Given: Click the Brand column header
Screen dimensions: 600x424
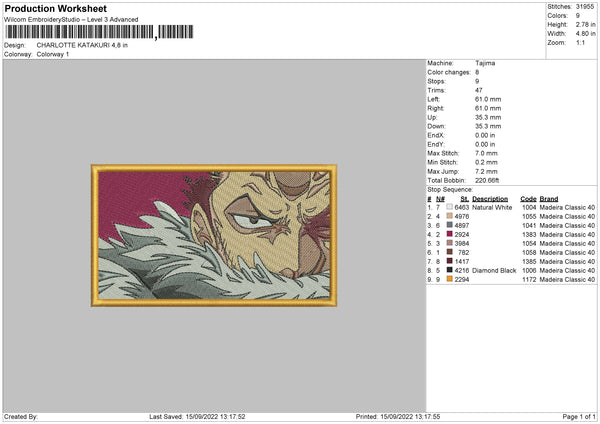Looking at the screenshot, I should click(549, 199).
